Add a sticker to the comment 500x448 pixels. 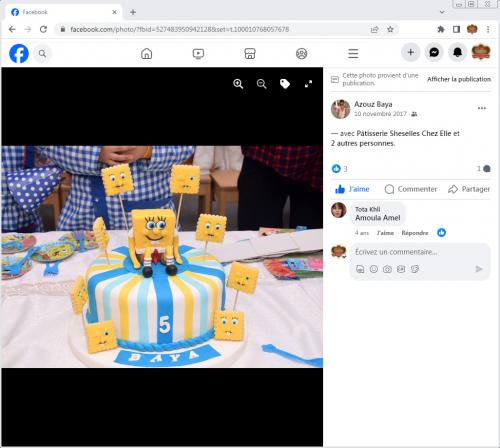415,269
